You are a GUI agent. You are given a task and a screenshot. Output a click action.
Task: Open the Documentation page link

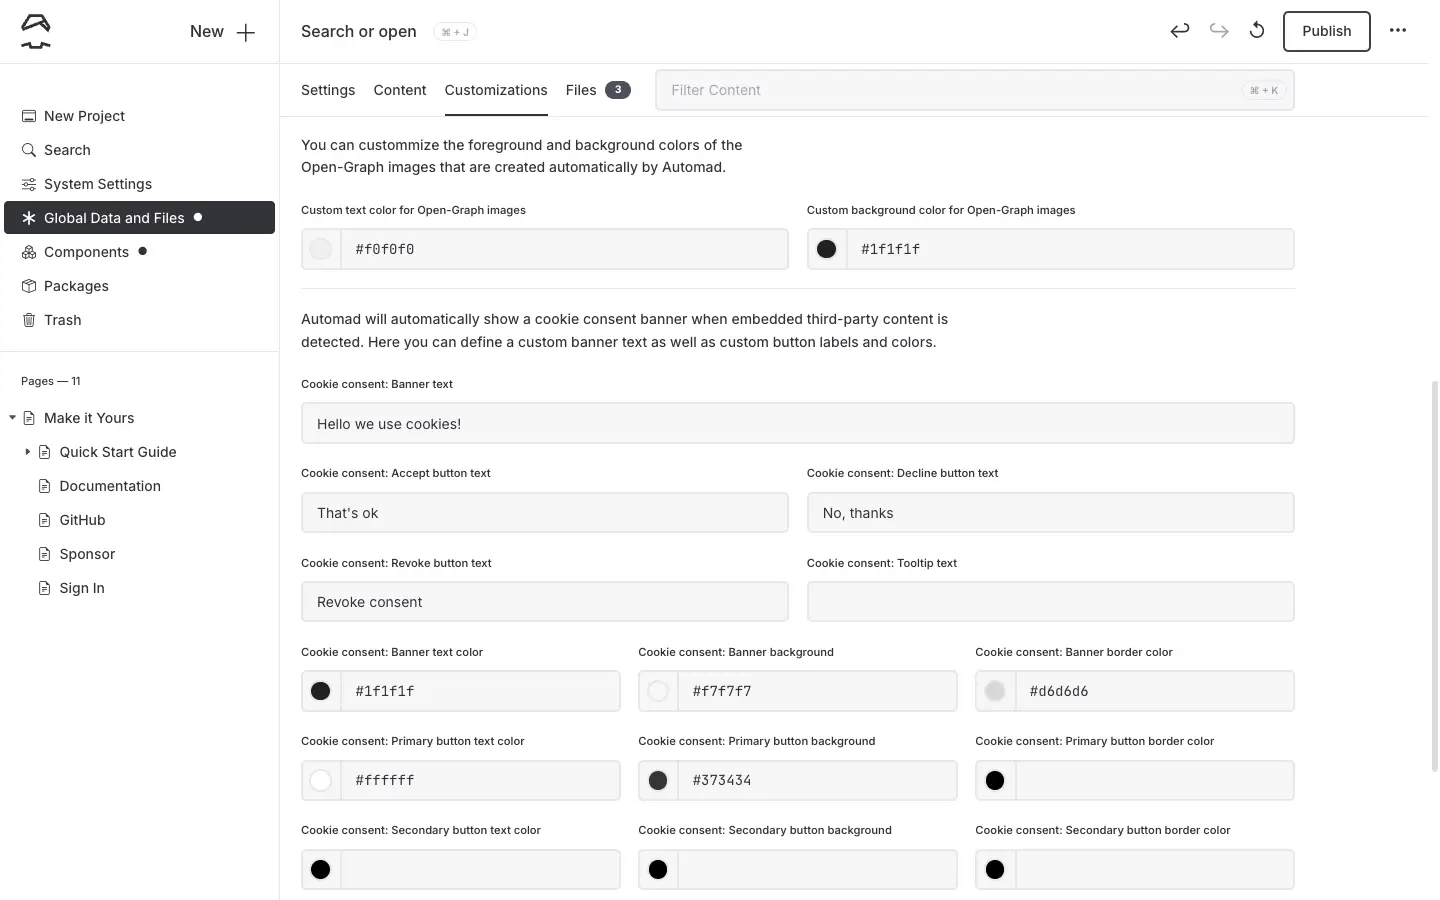point(110,486)
